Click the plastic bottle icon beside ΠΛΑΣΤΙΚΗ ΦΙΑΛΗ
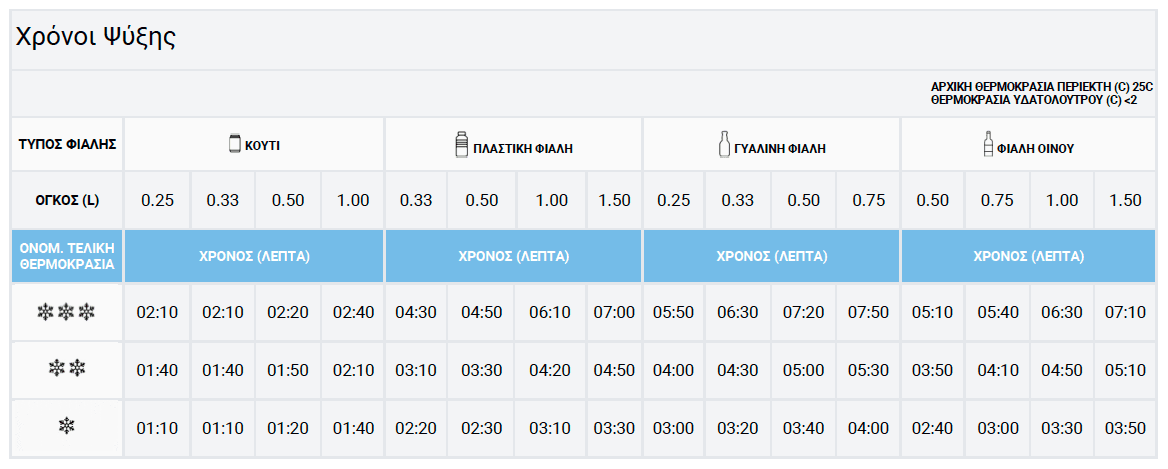 point(461,144)
